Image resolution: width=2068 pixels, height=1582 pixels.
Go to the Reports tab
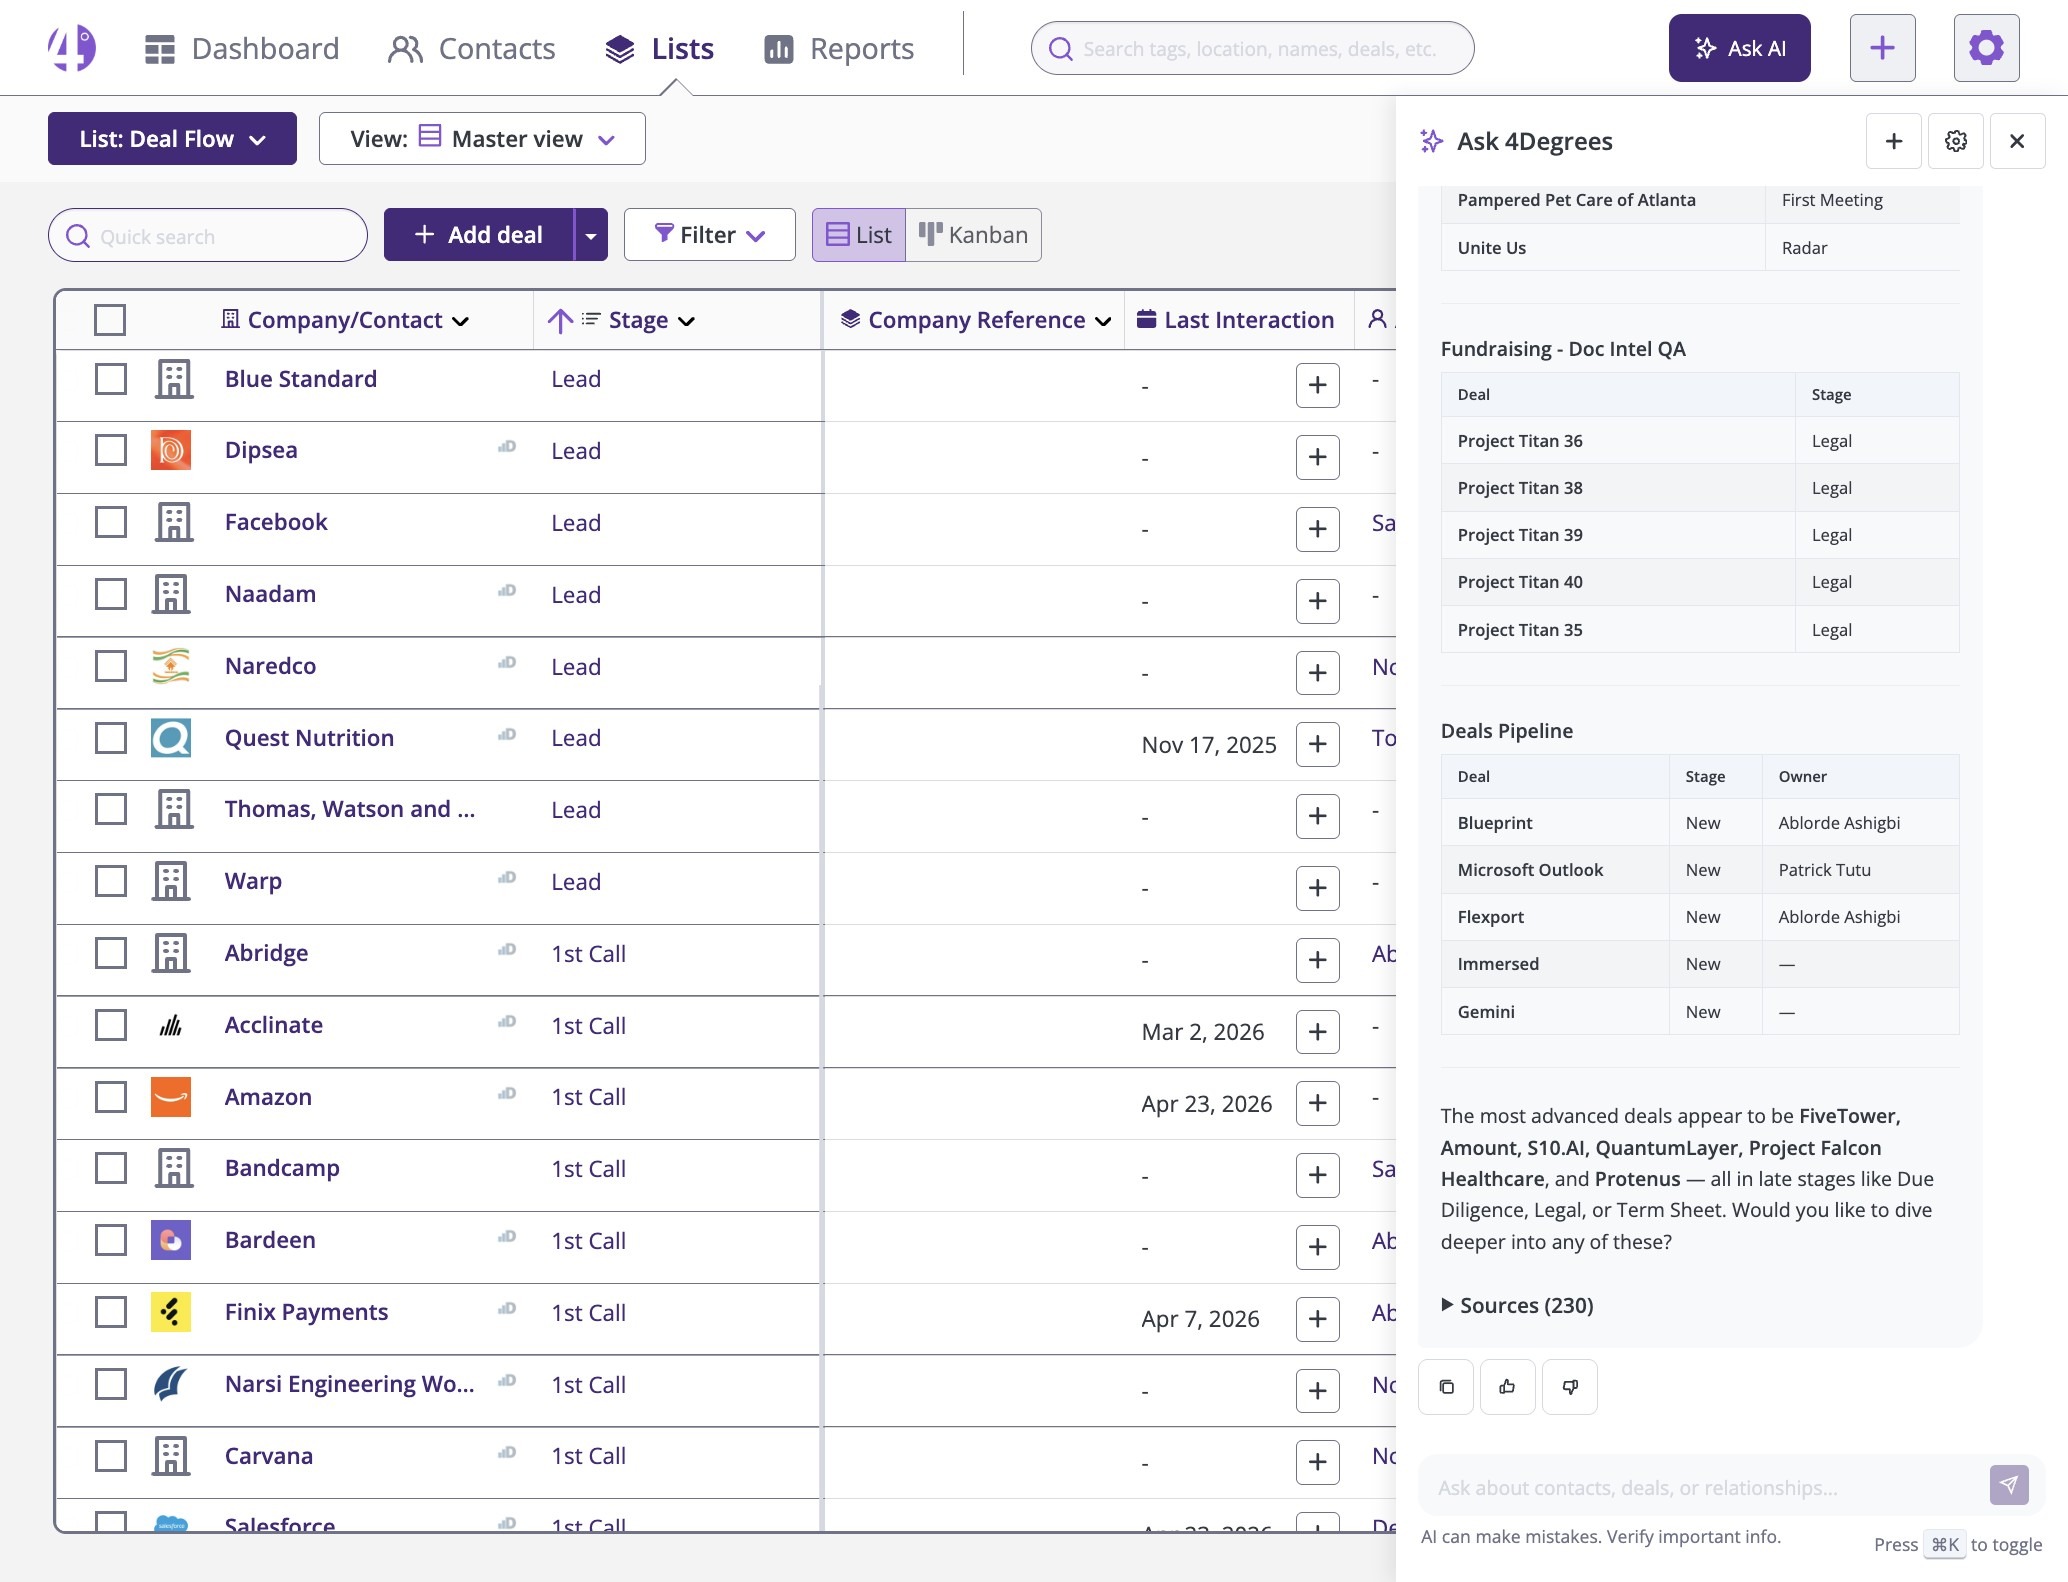(x=839, y=48)
